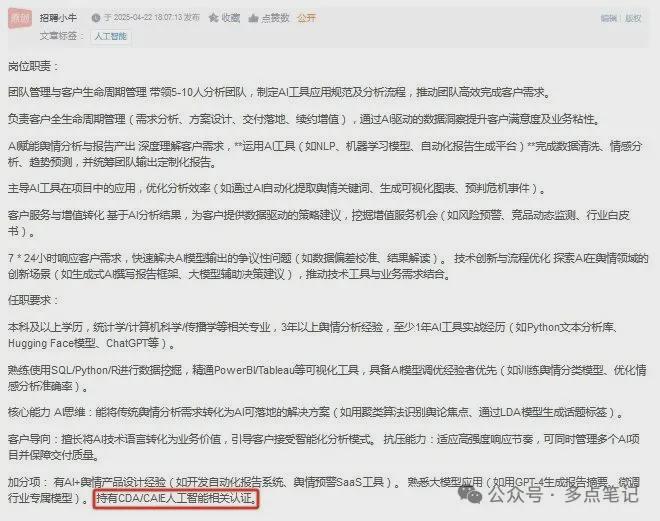Click the thumbs-up 点赞数 icon
This screenshot has width=660, height=521.
tap(253, 18)
